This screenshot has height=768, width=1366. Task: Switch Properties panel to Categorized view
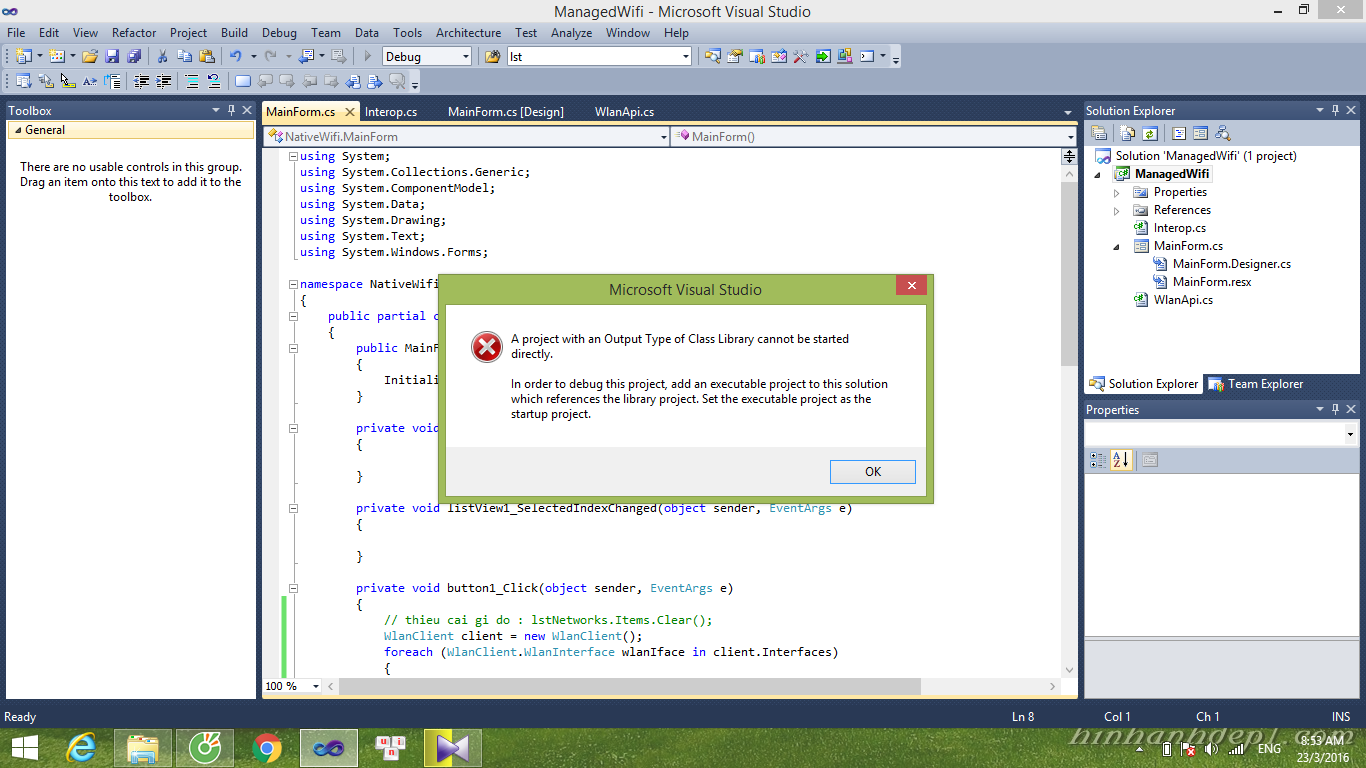point(1098,460)
